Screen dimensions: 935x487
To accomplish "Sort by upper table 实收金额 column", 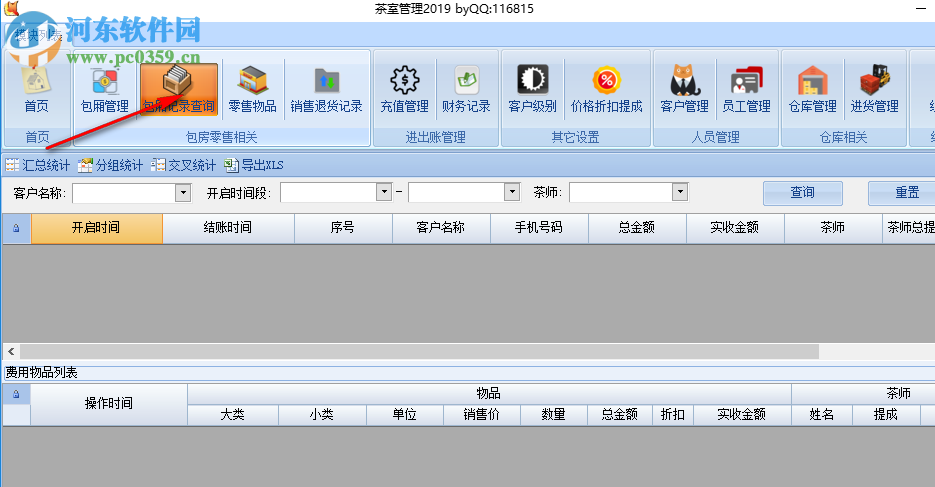I will (x=735, y=228).
